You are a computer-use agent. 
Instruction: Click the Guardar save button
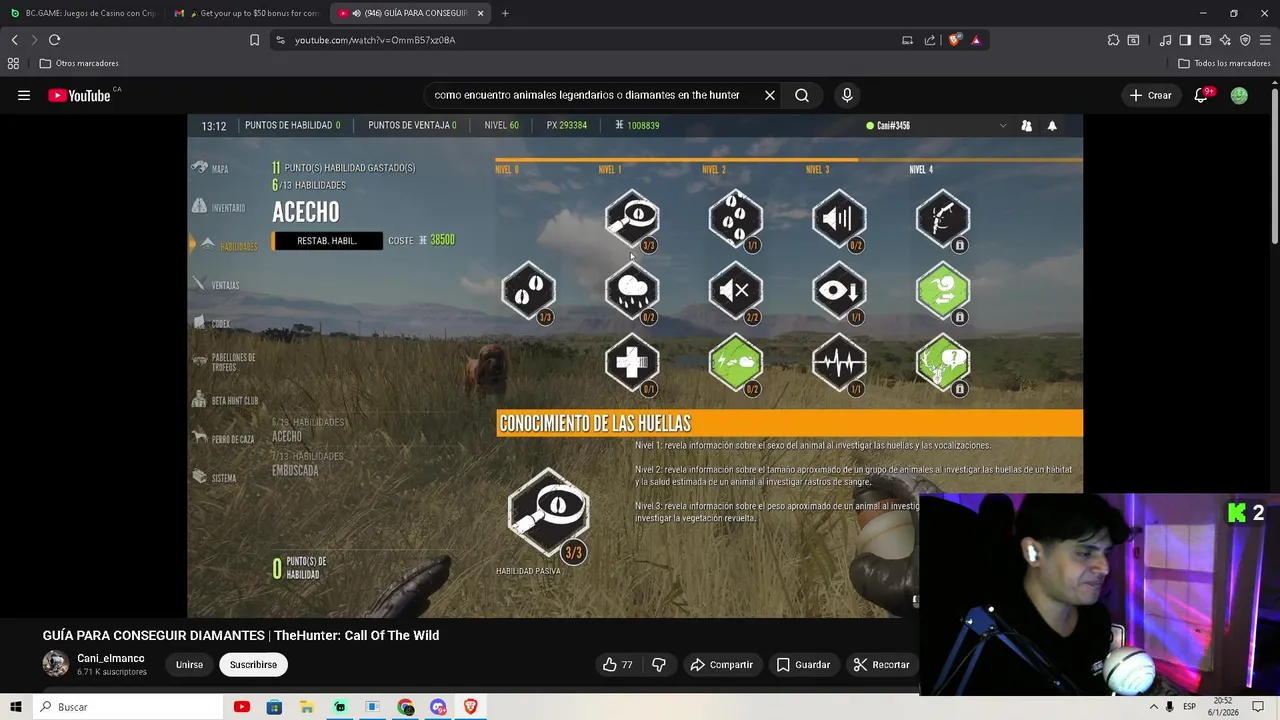pos(803,664)
